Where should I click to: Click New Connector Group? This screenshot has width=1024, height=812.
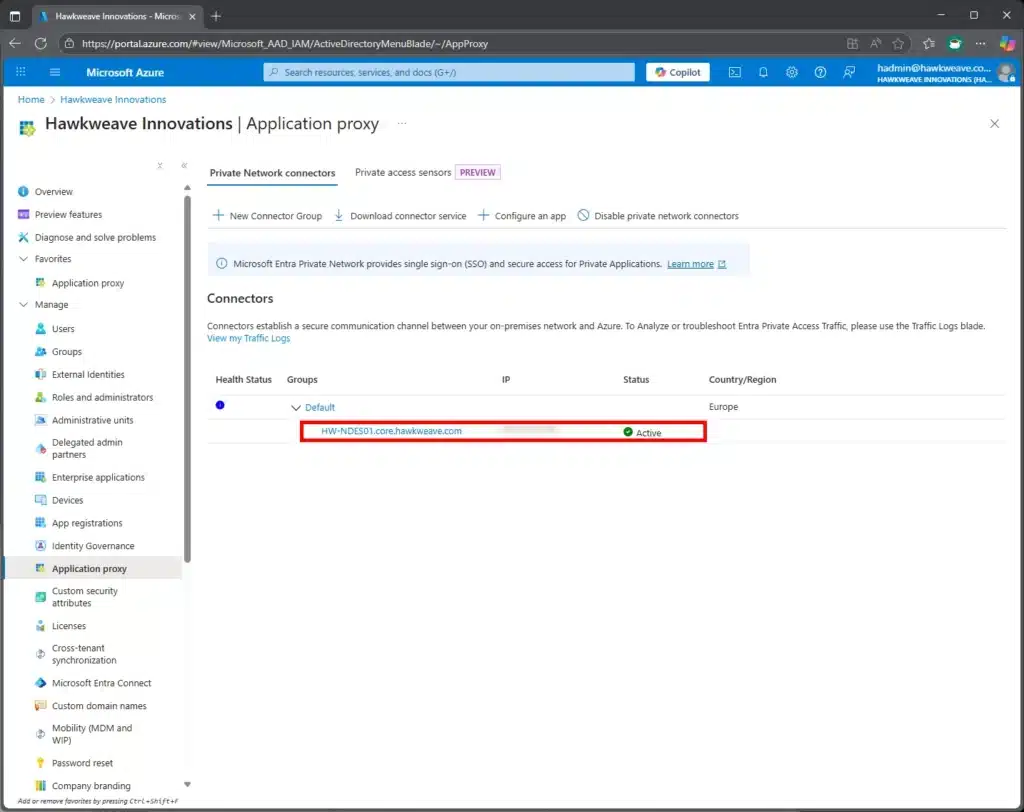click(x=267, y=216)
